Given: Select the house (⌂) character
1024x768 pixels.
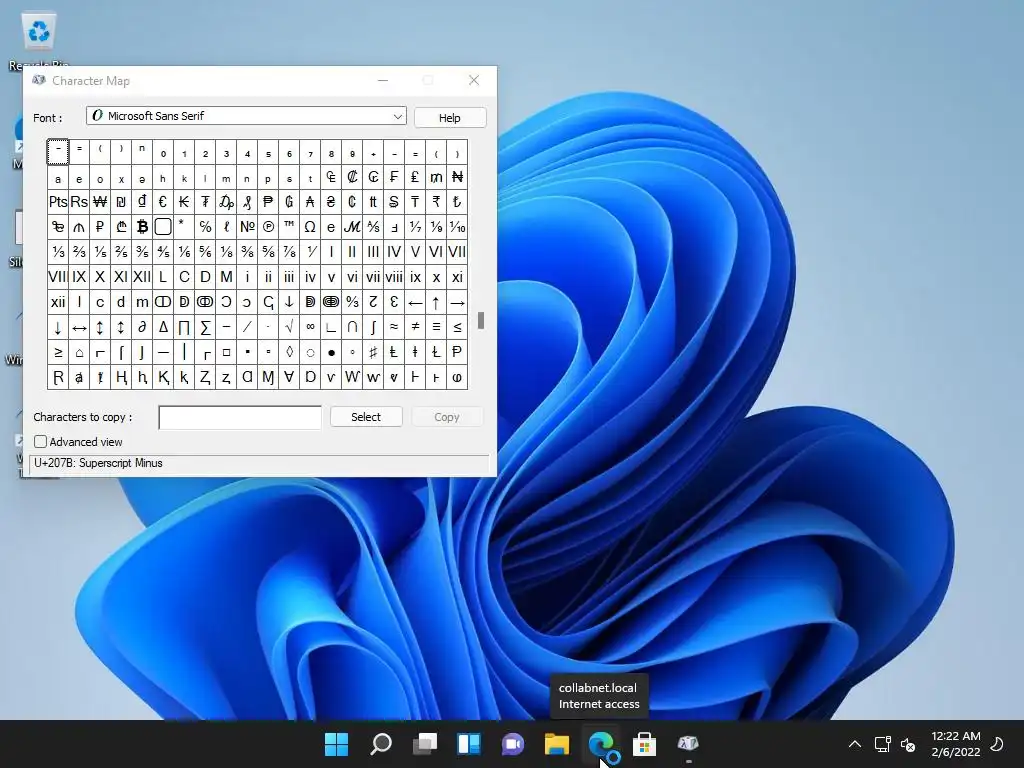Looking at the screenshot, I should (x=79, y=353).
